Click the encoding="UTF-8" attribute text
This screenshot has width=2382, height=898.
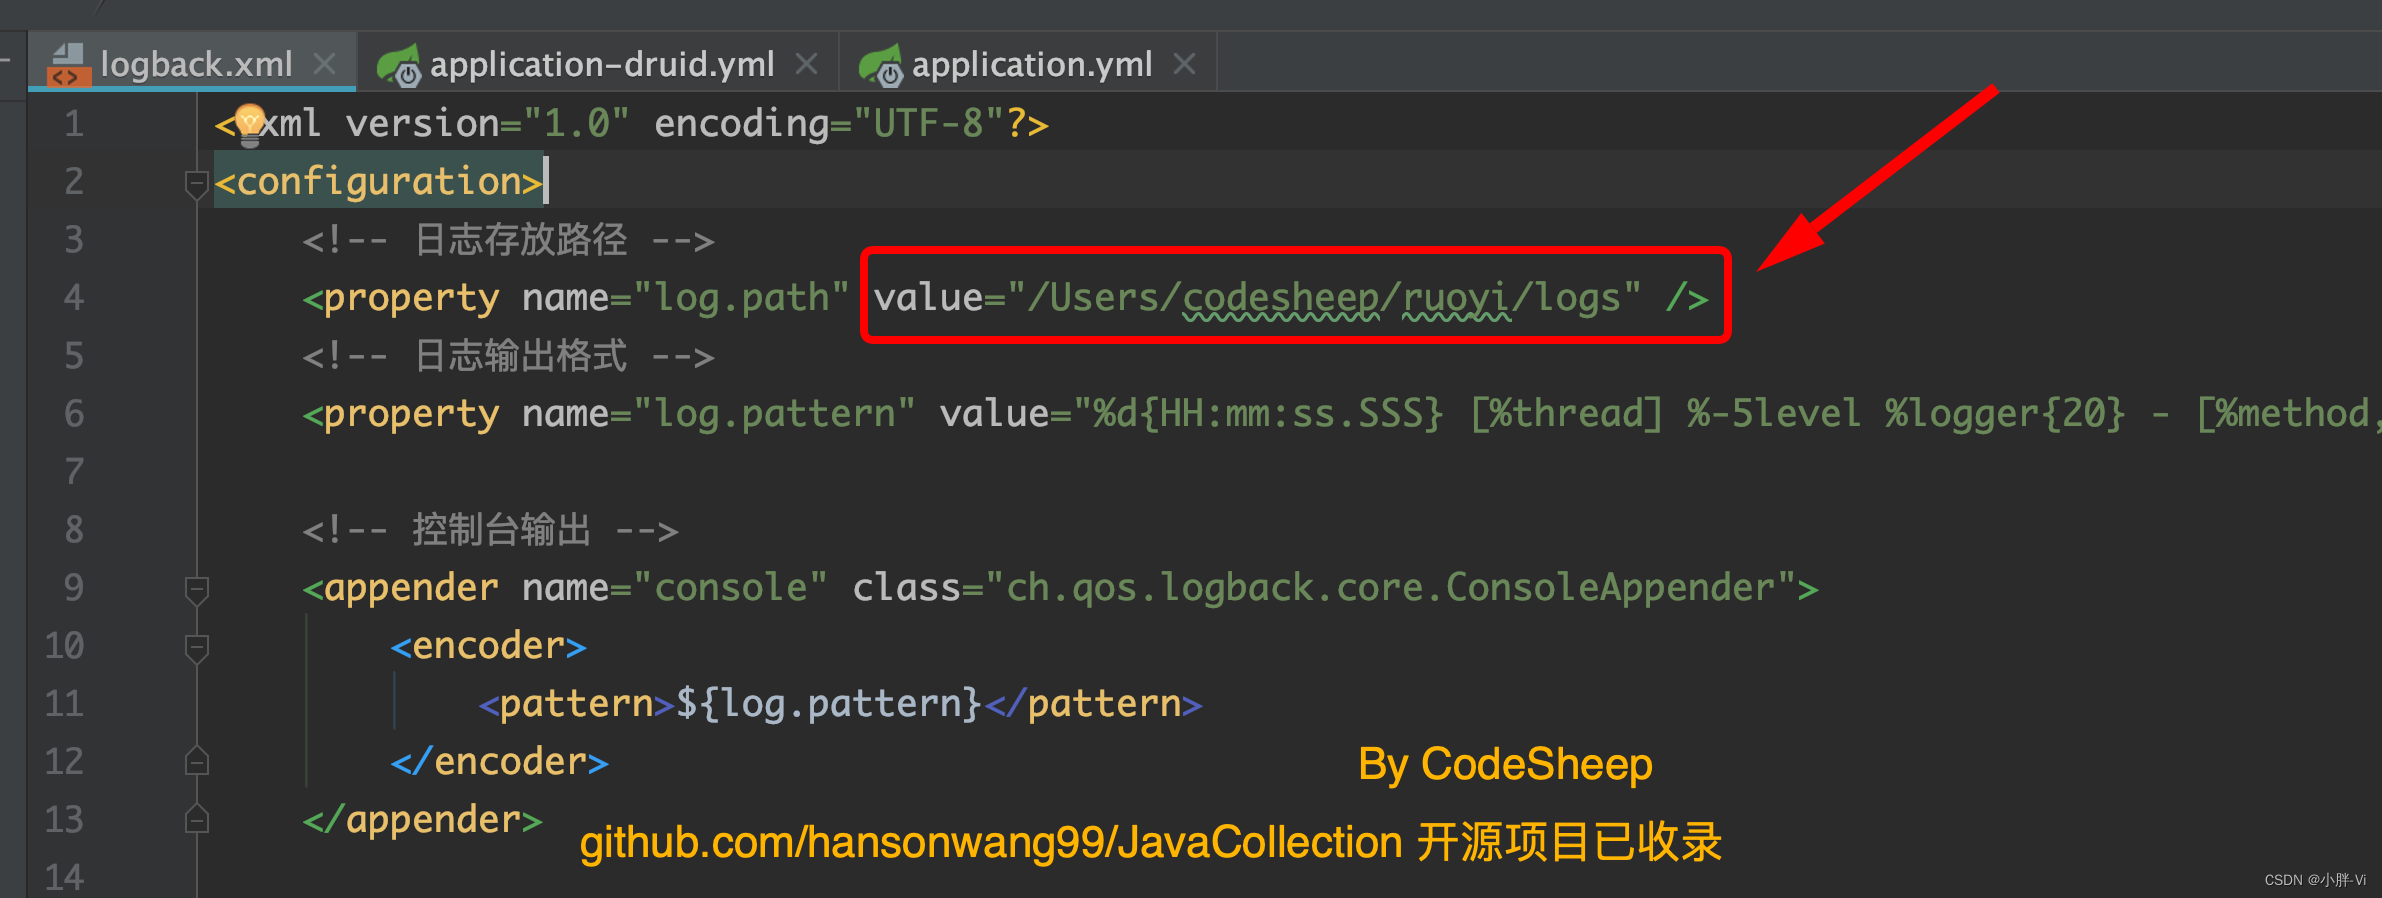(x=829, y=124)
